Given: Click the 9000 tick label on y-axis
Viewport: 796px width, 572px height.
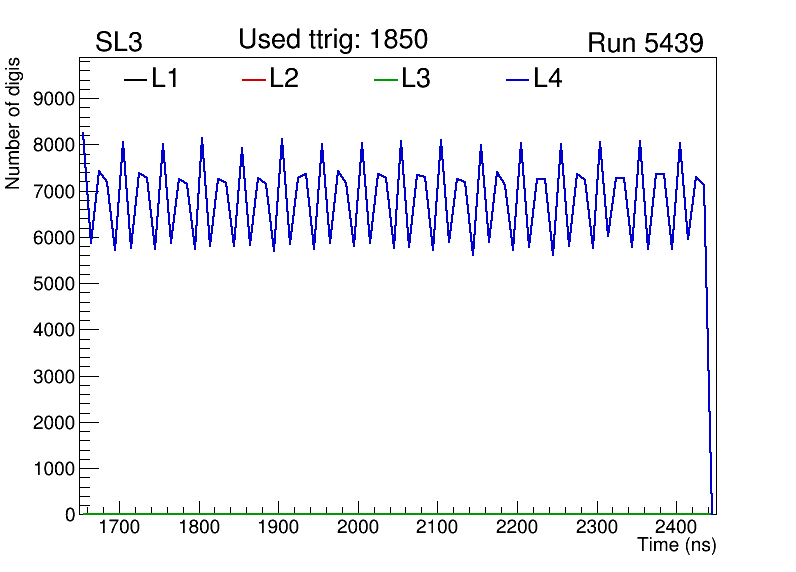Looking at the screenshot, I should point(56,98).
